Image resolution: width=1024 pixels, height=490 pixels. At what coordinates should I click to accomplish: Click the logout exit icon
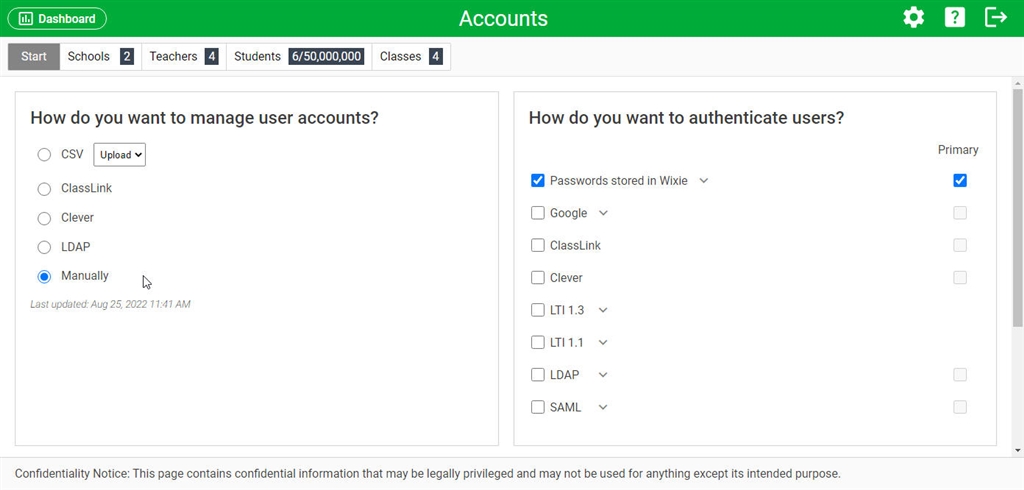pos(995,18)
